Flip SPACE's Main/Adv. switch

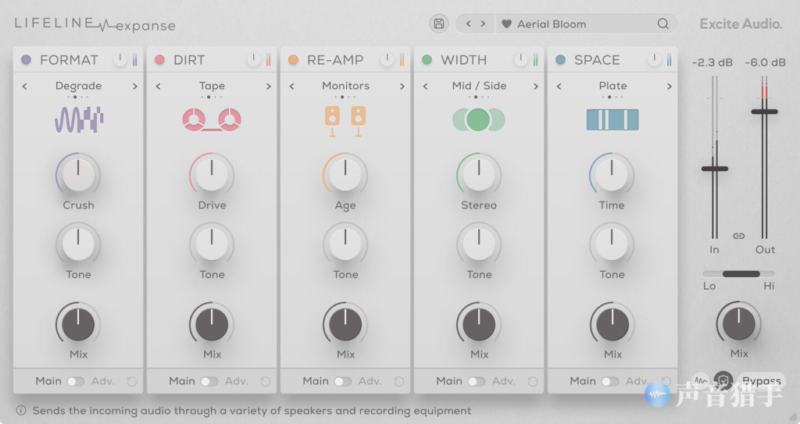tap(610, 382)
